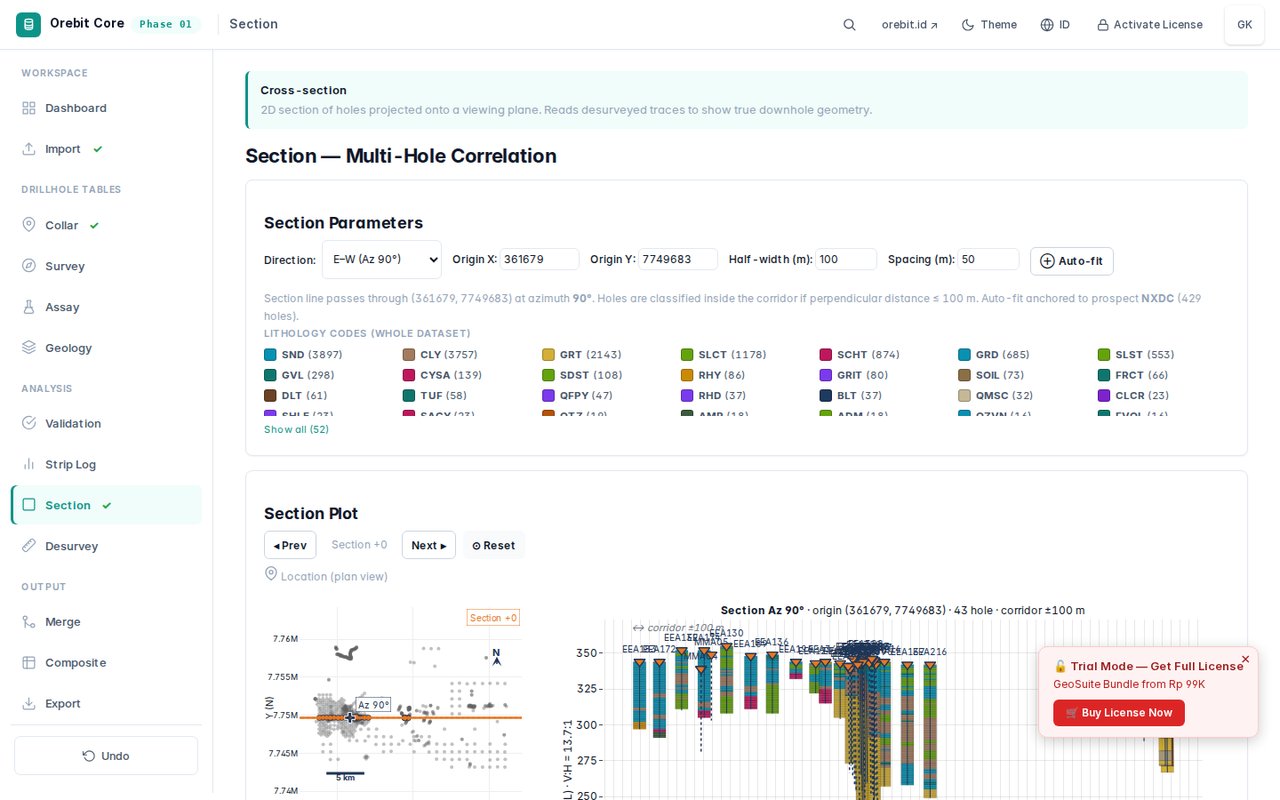
Task: Click the CYSA (139) legend entry
Action: tap(442, 375)
